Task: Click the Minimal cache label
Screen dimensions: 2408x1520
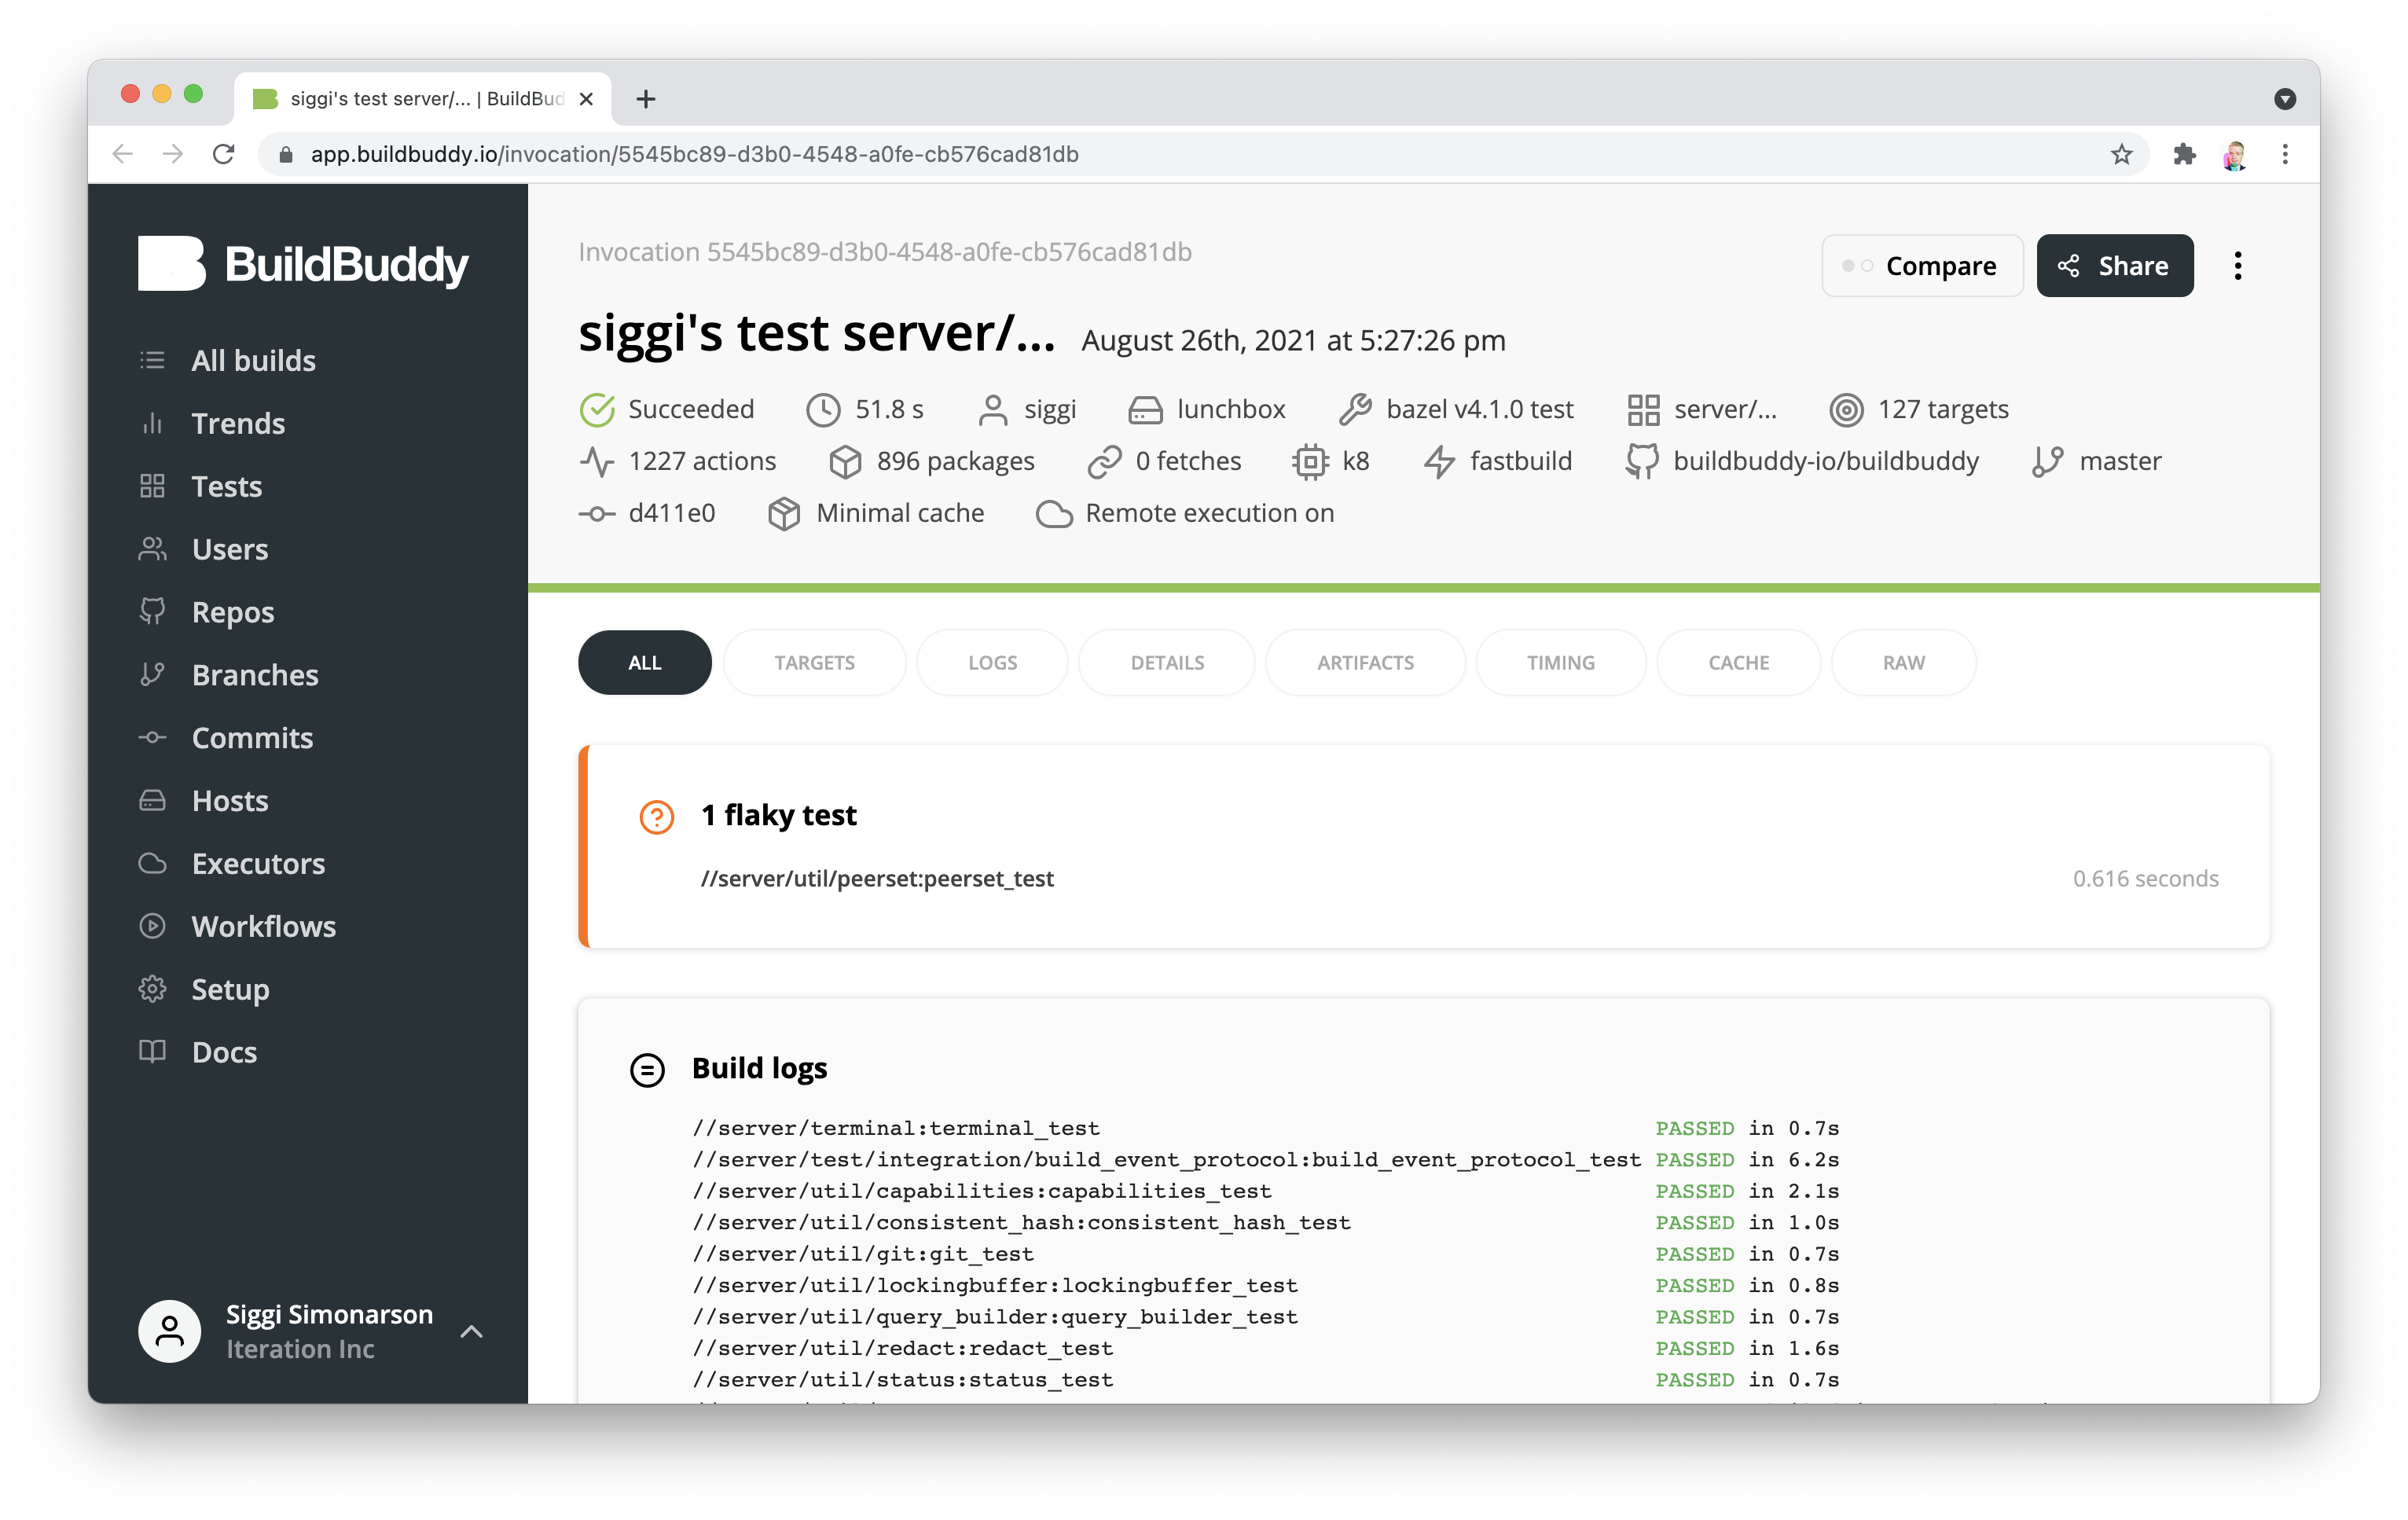Action: tap(899, 513)
